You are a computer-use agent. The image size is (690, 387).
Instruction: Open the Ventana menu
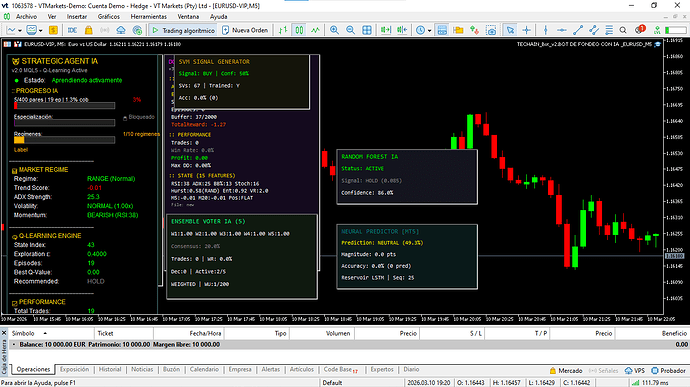(x=188, y=16)
